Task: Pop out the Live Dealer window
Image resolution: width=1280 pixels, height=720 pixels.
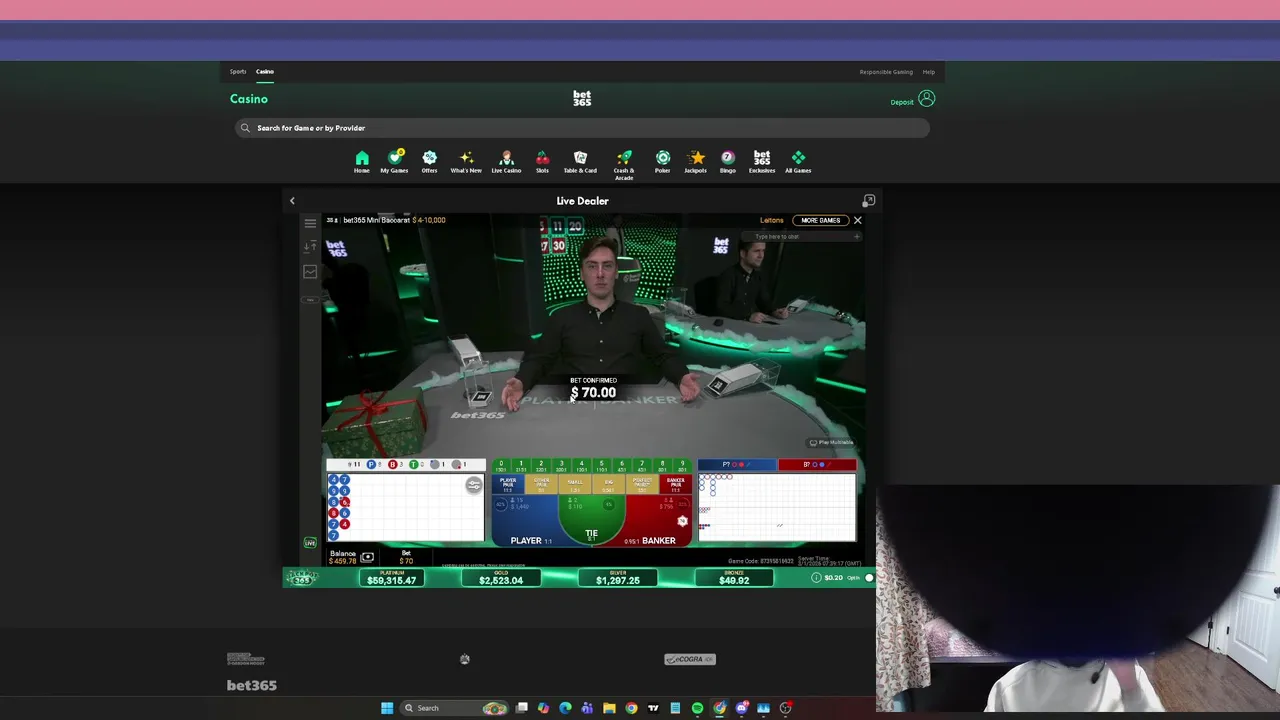Action: [x=869, y=201]
